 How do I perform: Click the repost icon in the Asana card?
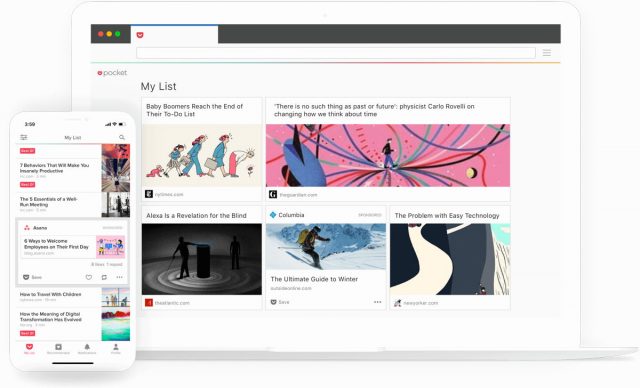click(104, 277)
